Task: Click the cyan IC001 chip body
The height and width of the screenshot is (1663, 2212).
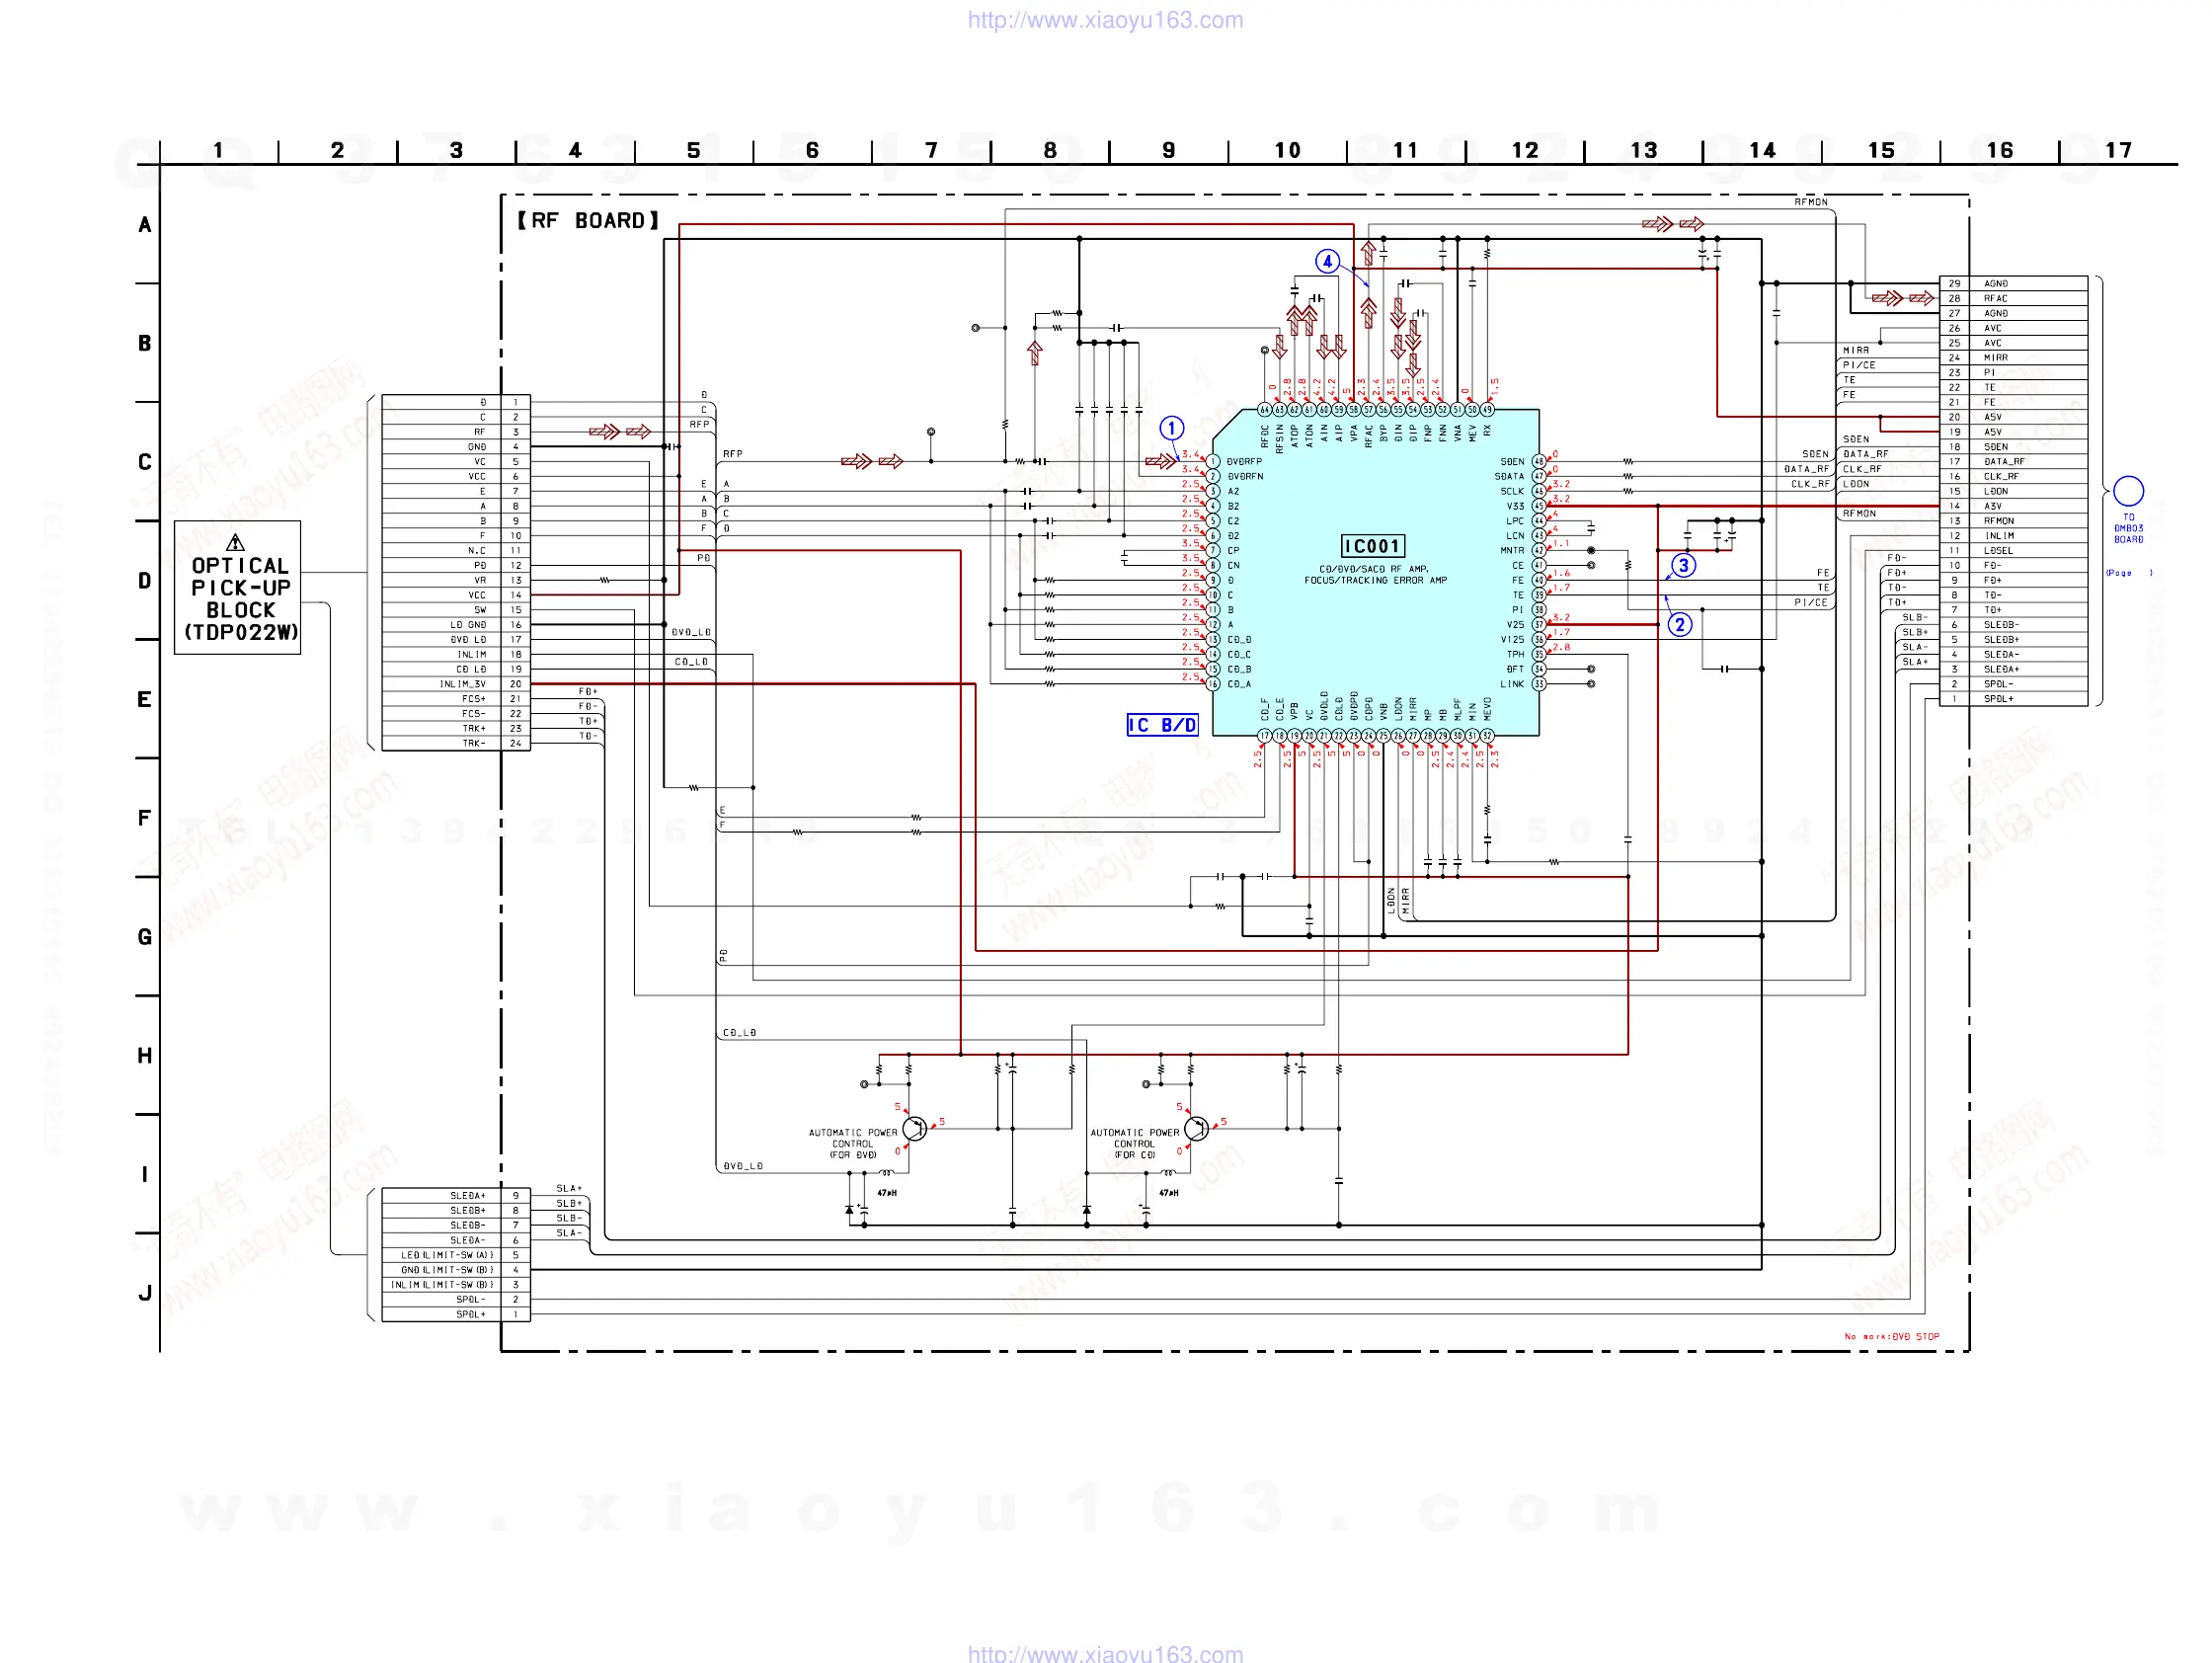Action: click(x=1375, y=640)
